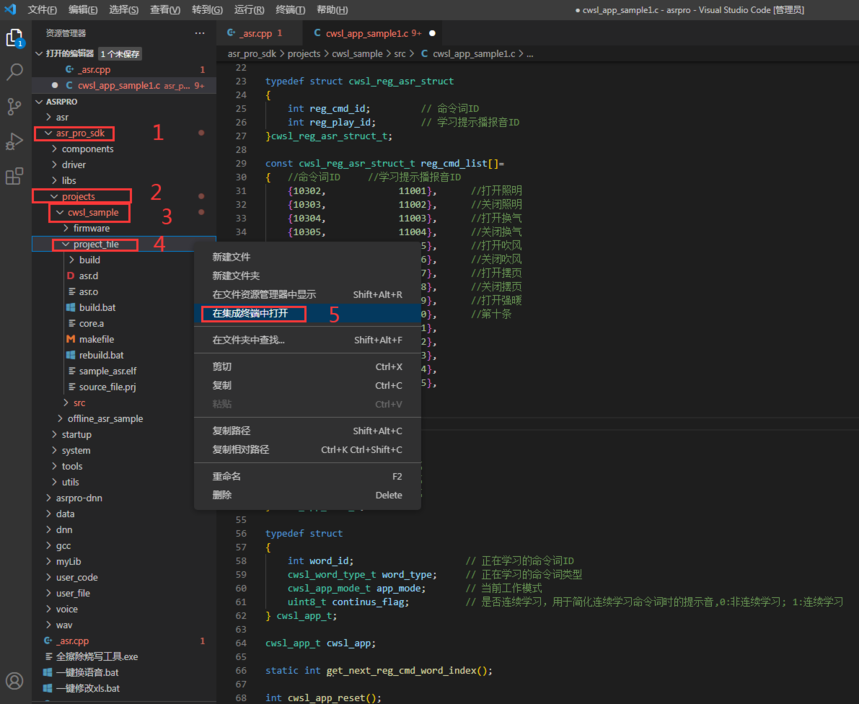The width and height of the screenshot is (859, 704).
Task: Switch to the _asr.cpp editor tab
Action: (259, 33)
